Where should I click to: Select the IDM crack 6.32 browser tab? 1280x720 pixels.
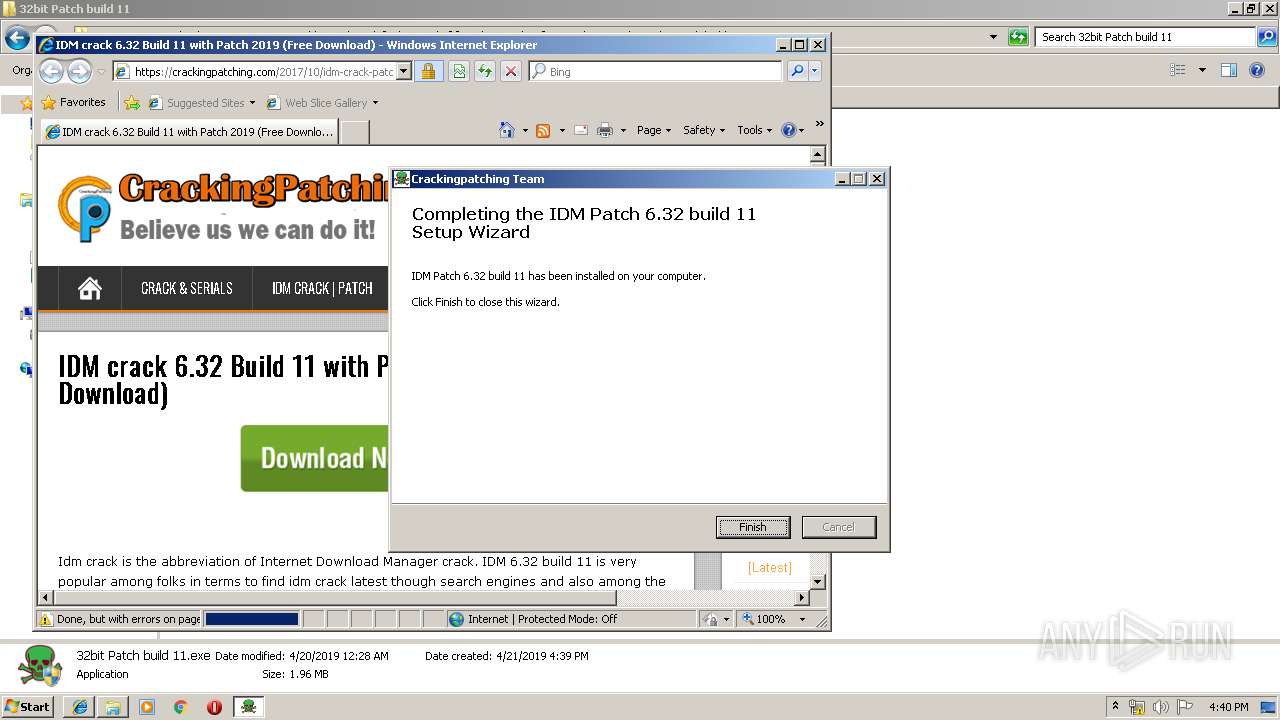pos(189,132)
